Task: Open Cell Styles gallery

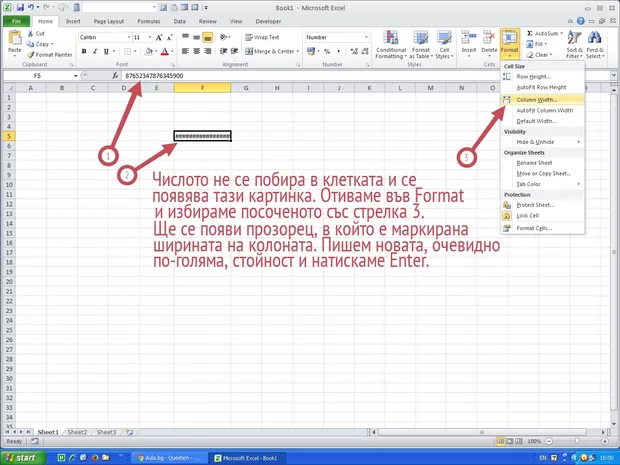Action: (x=444, y=45)
